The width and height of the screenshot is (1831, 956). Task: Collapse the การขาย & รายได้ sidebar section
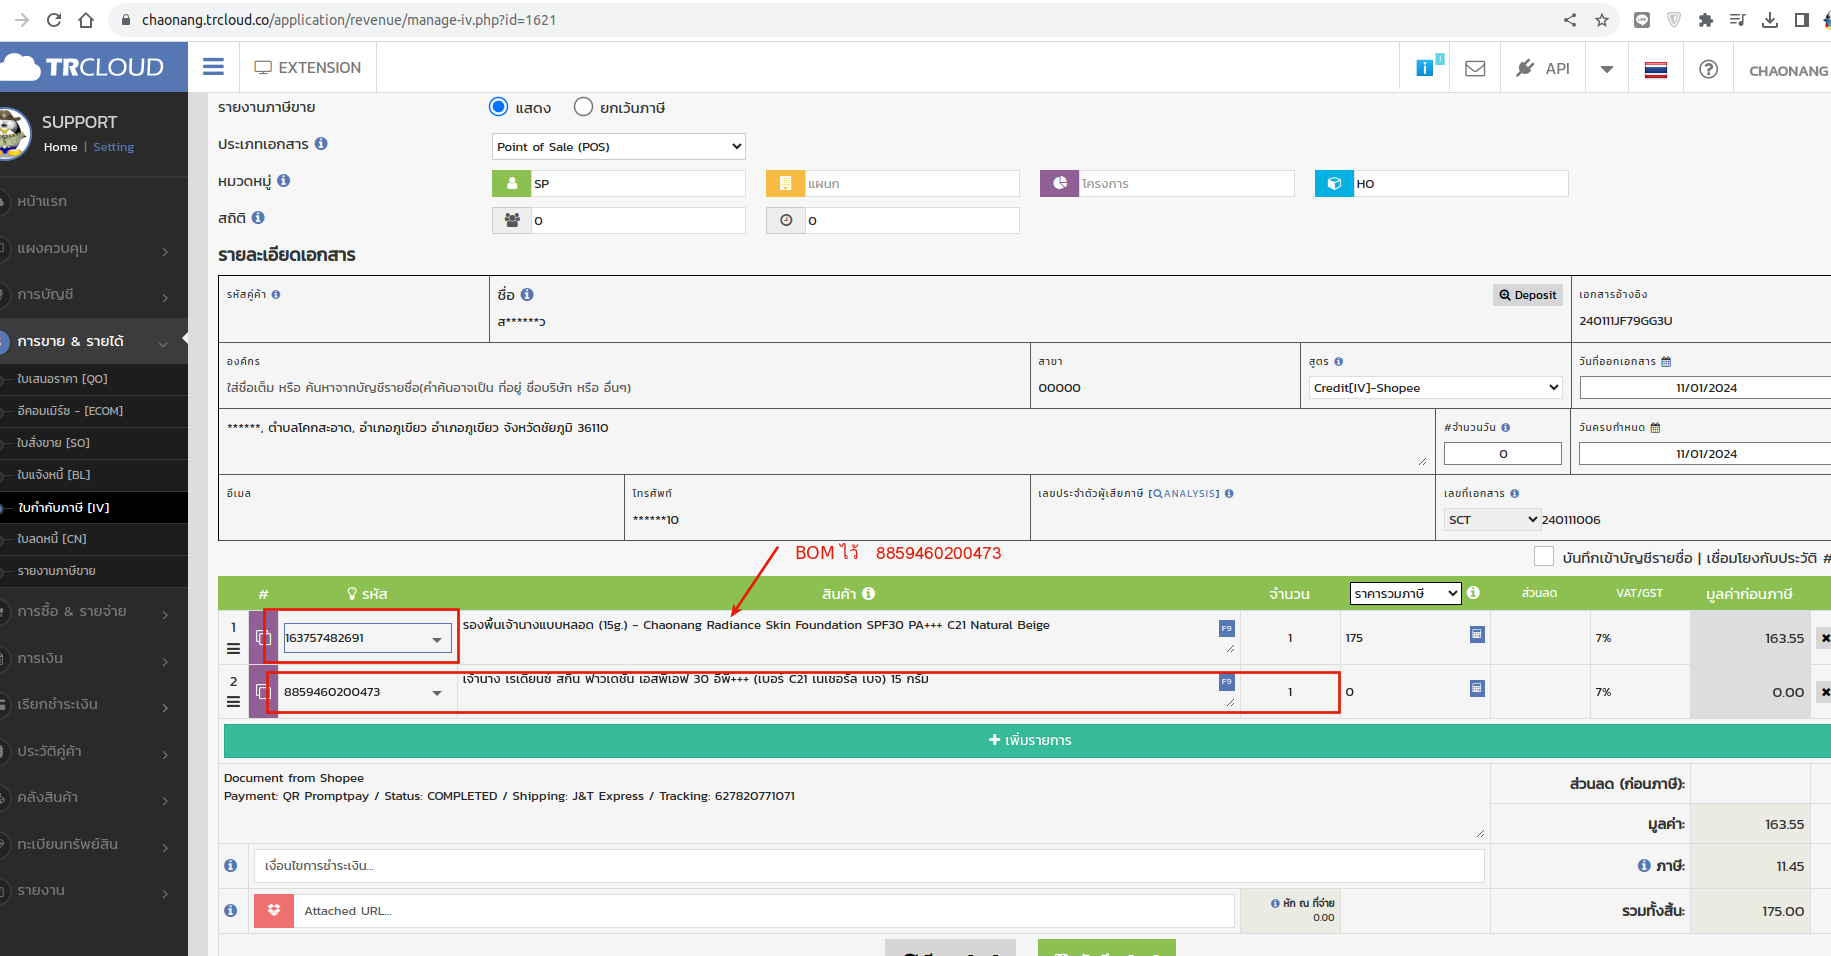[94, 341]
